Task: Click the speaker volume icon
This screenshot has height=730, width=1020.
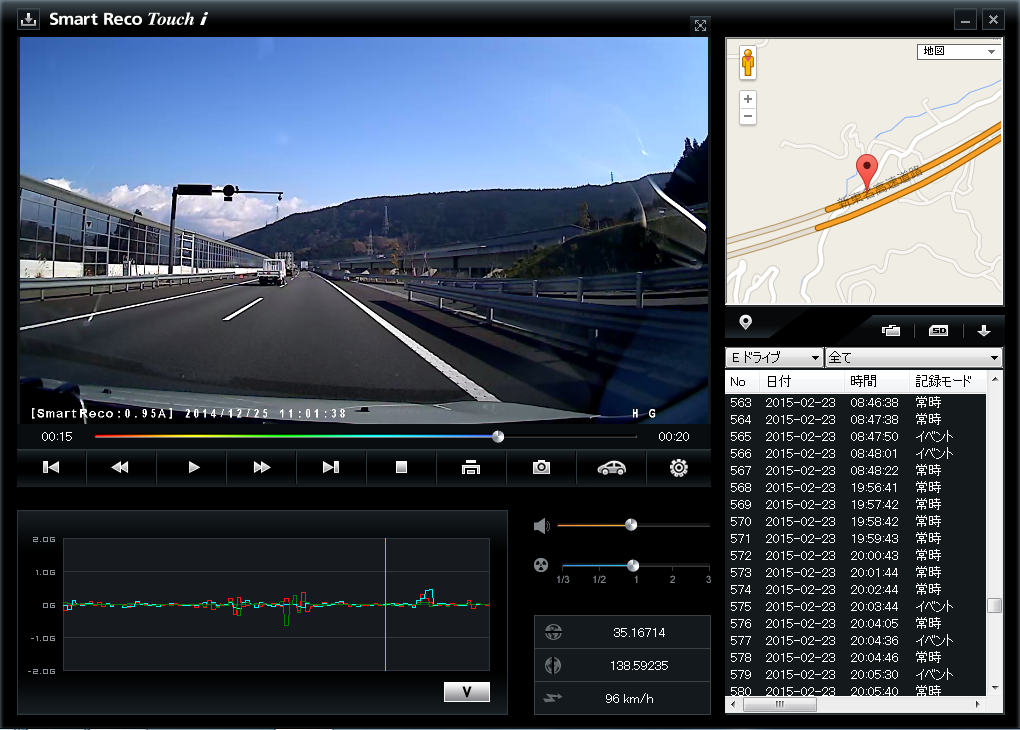Action: coord(541,526)
